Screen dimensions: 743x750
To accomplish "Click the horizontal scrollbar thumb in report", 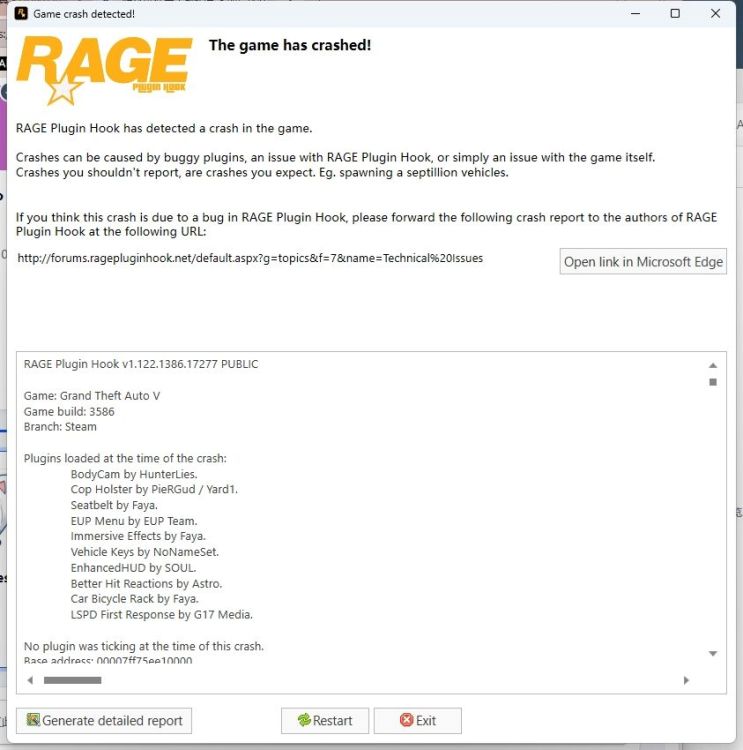I will click(x=72, y=680).
